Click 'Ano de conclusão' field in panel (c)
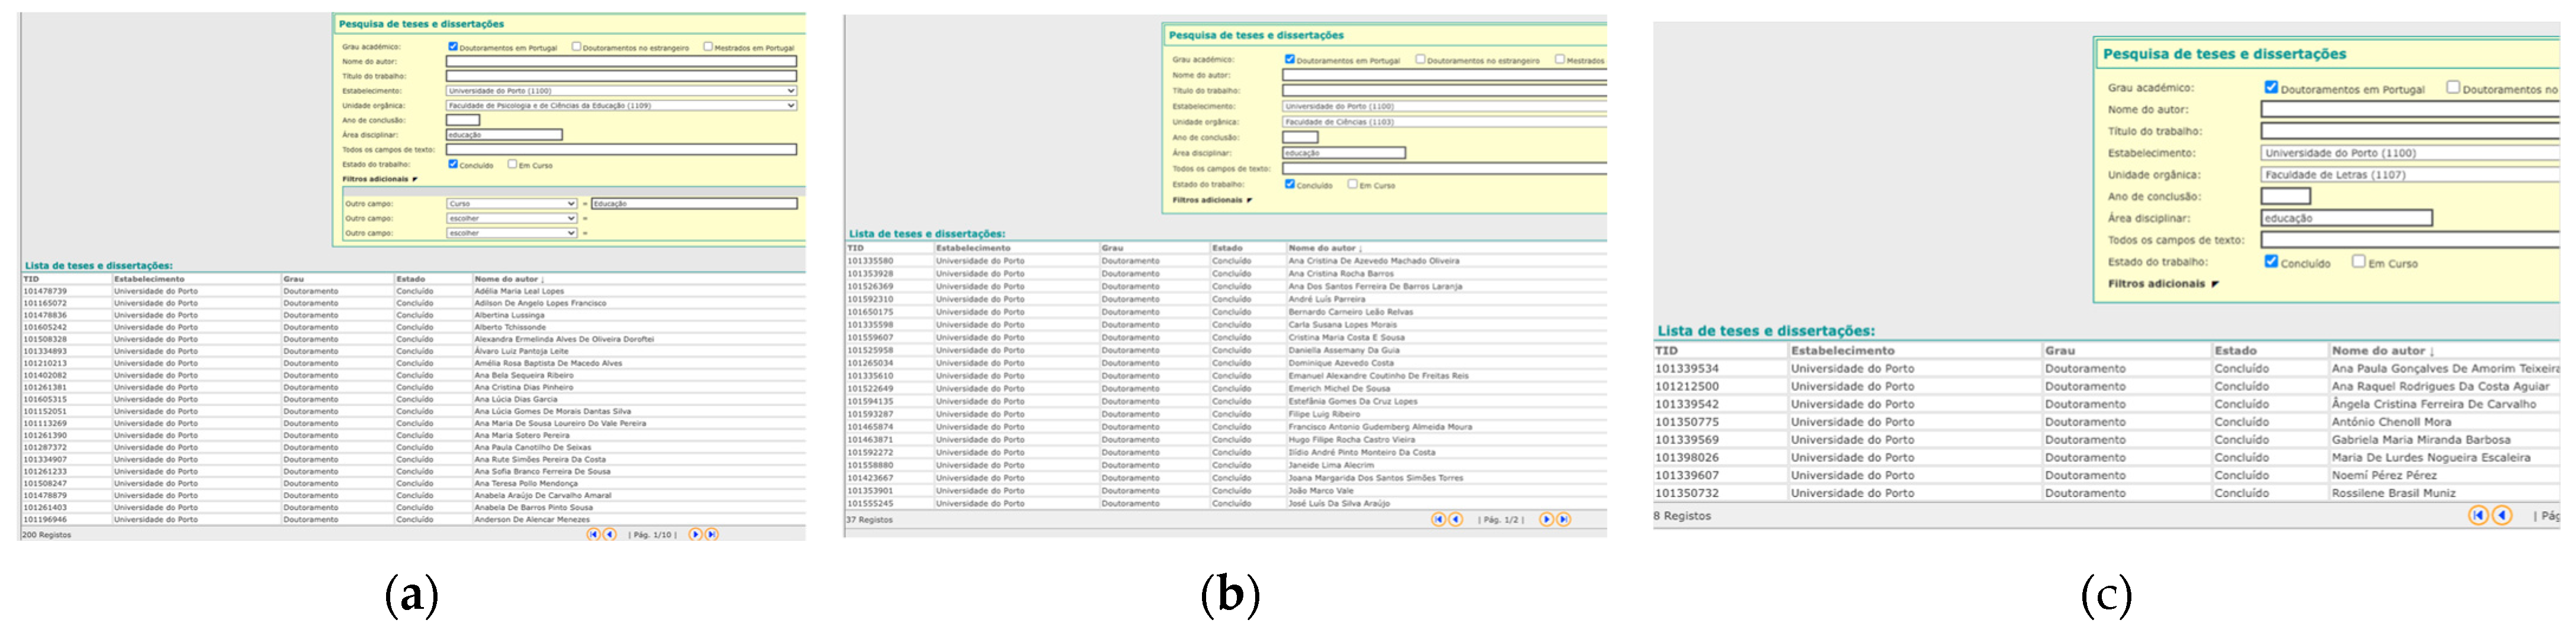Image resolution: width=2576 pixels, height=636 pixels. coord(2285,196)
